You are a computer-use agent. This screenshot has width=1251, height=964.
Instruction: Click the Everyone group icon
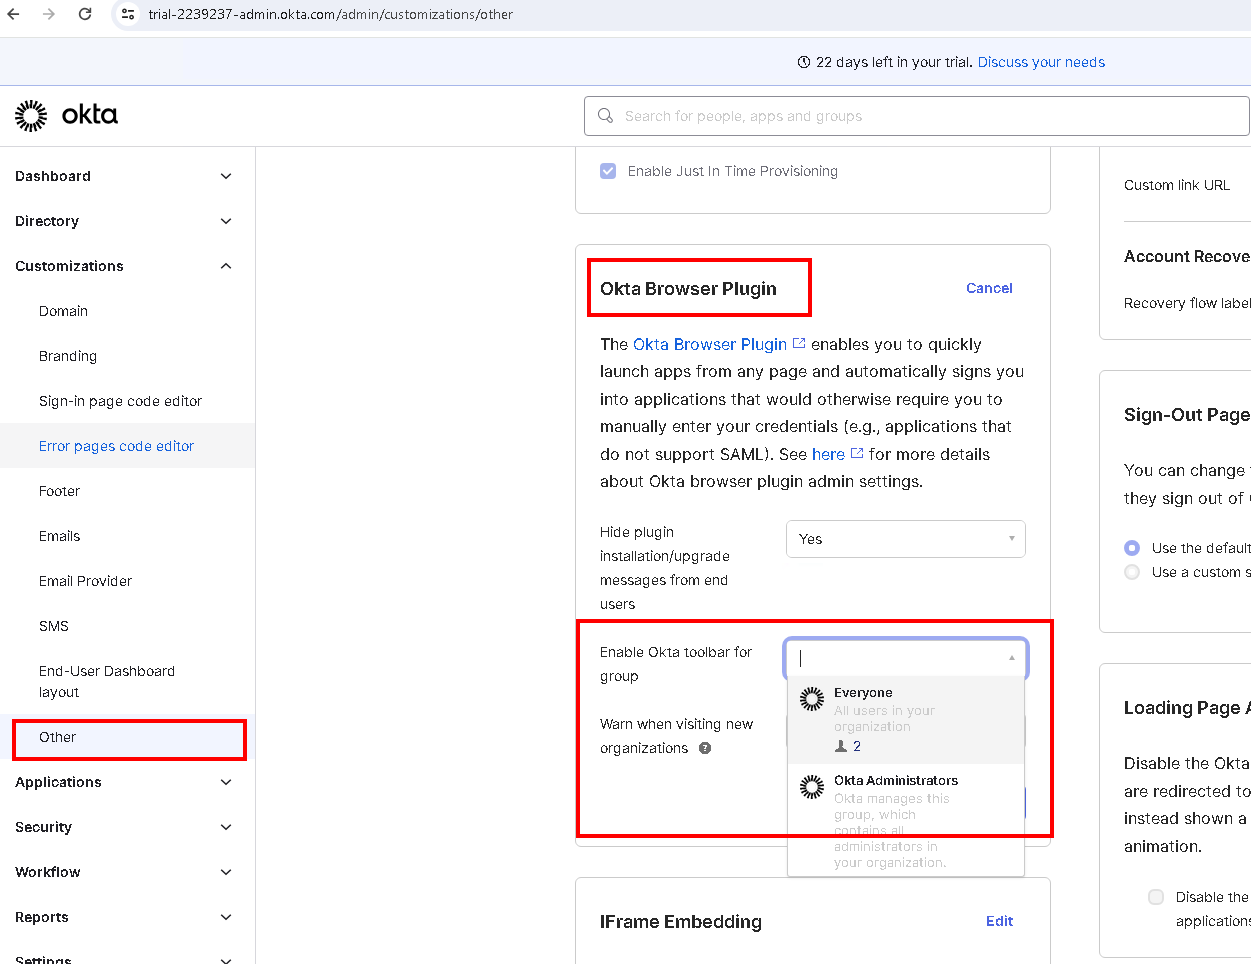tap(812, 699)
